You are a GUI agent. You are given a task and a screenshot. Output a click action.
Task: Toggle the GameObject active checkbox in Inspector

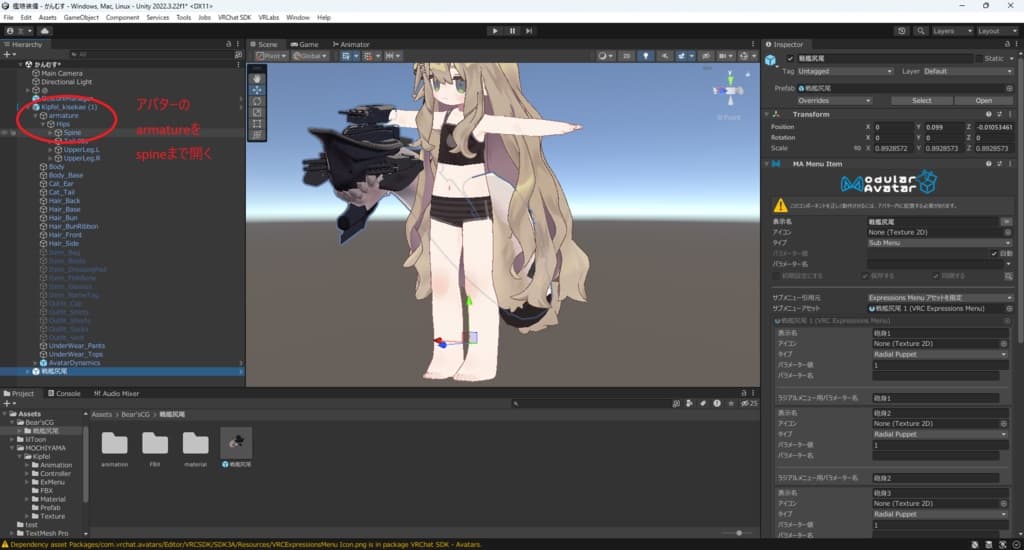click(790, 59)
